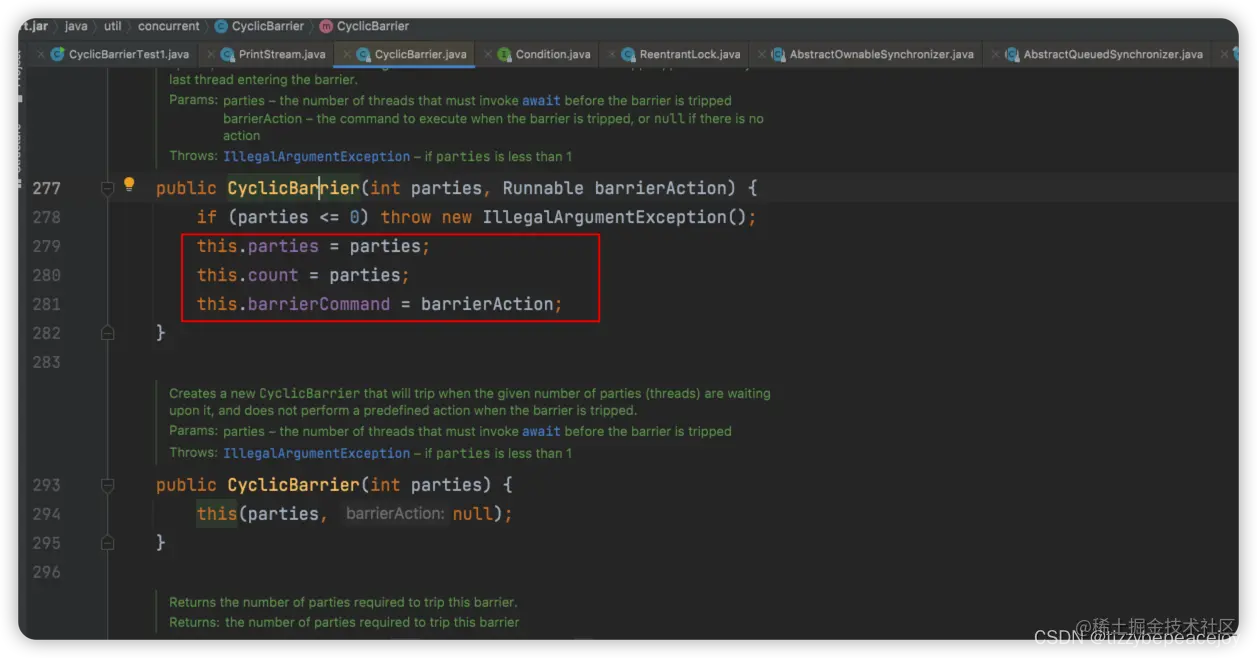Close the AbstractQueuedSynchronizer.java tab
The height and width of the screenshot is (658, 1257).
pyautogui.click(x=995, y=55)
